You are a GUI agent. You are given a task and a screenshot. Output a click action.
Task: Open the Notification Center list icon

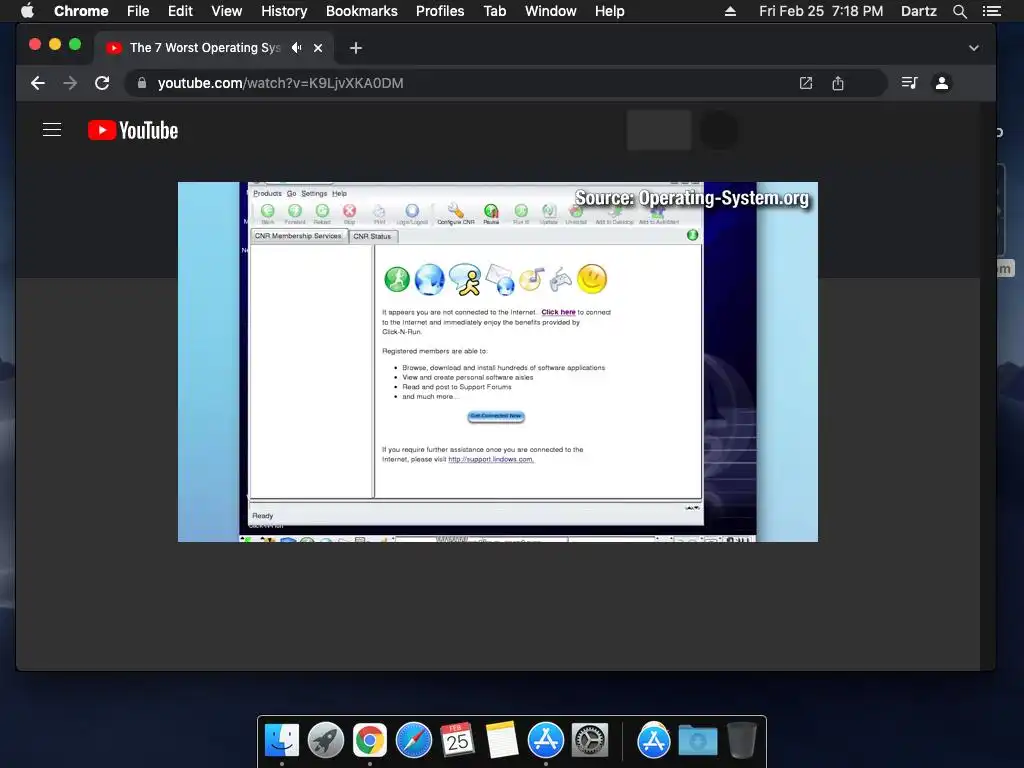(x=991, y=11)
